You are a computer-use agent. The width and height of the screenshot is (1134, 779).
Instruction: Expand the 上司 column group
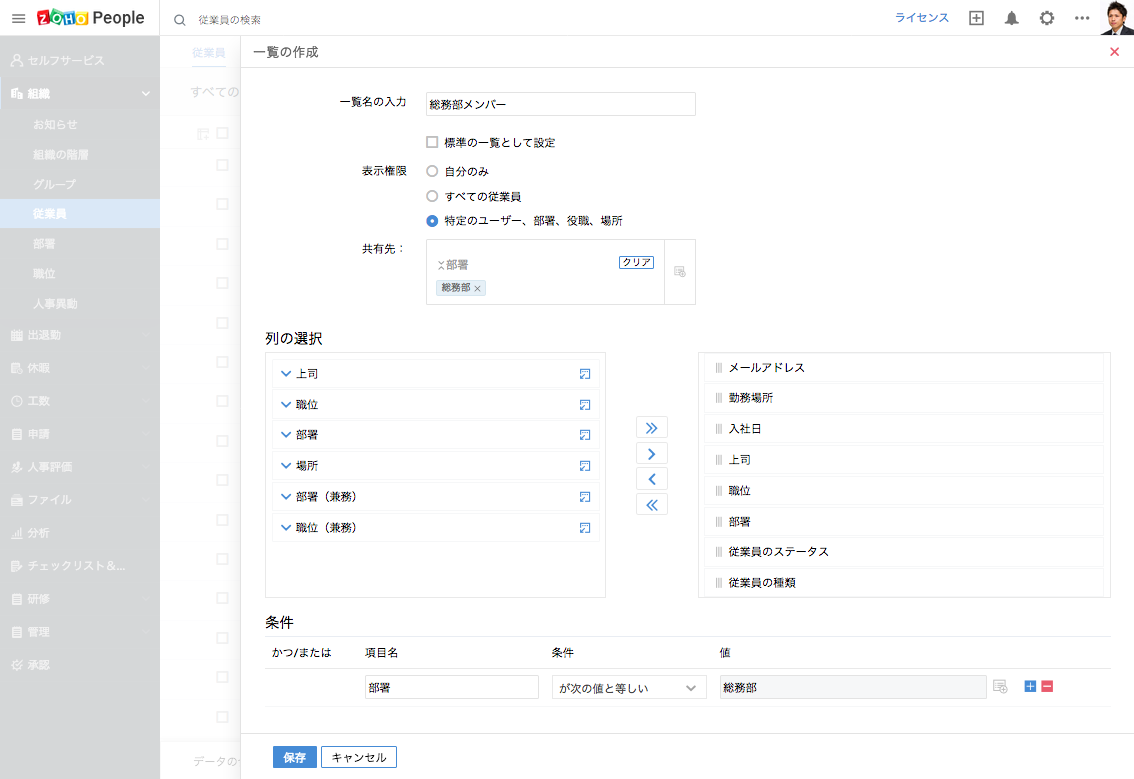[x=286, y=374]
